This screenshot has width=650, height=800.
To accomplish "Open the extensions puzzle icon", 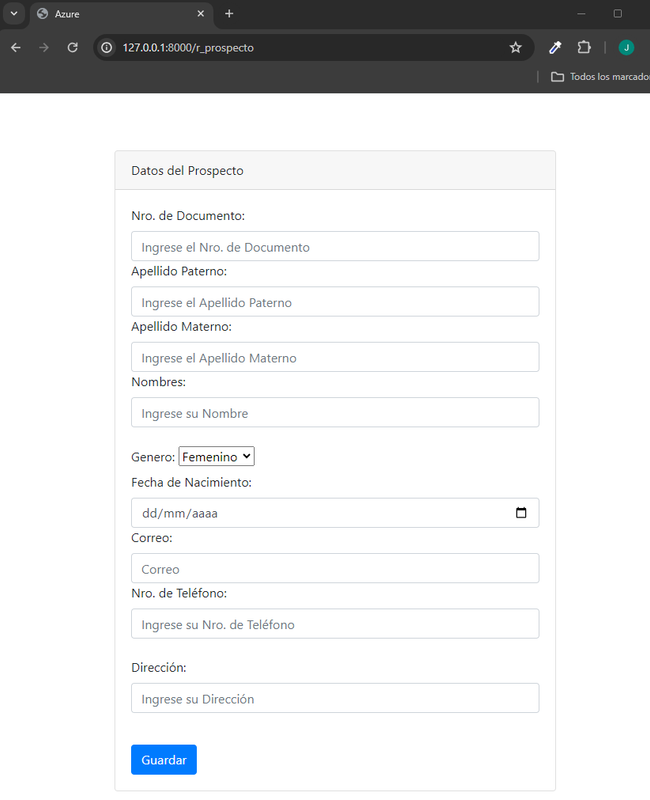I will [x=584, y=47].
